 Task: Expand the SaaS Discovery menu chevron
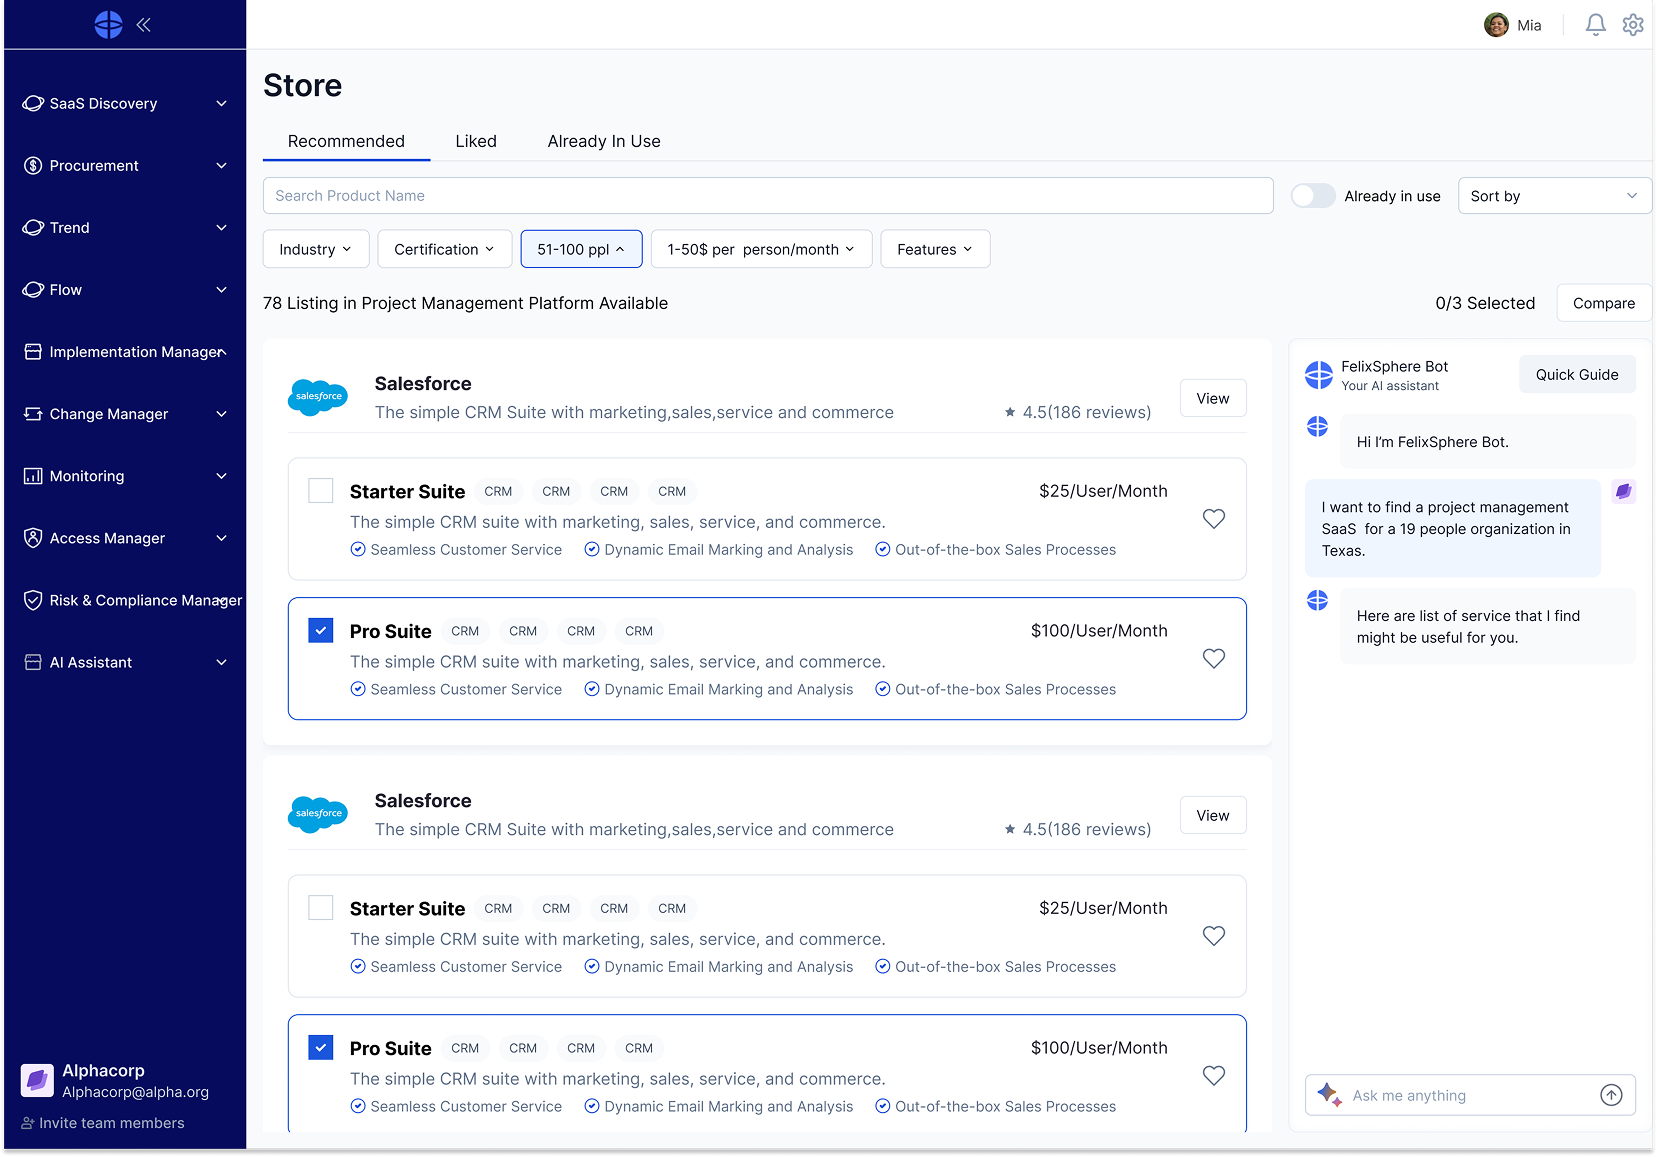tap(222, 104)
